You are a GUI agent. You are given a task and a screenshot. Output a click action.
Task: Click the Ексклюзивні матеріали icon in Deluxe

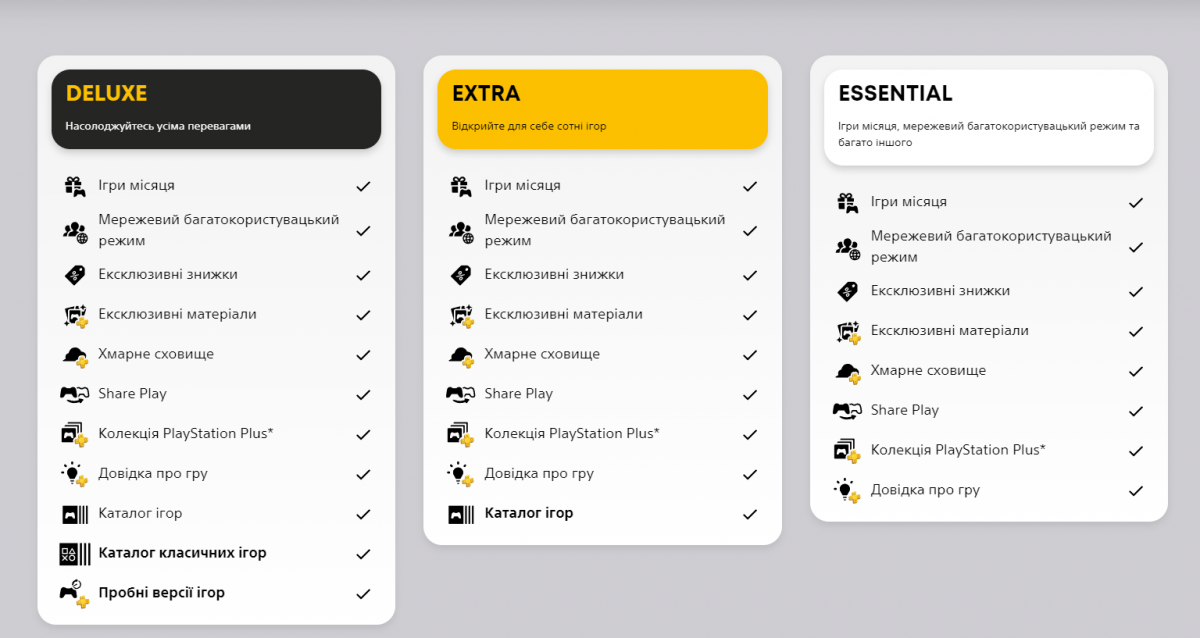click(x=75, y=315)
